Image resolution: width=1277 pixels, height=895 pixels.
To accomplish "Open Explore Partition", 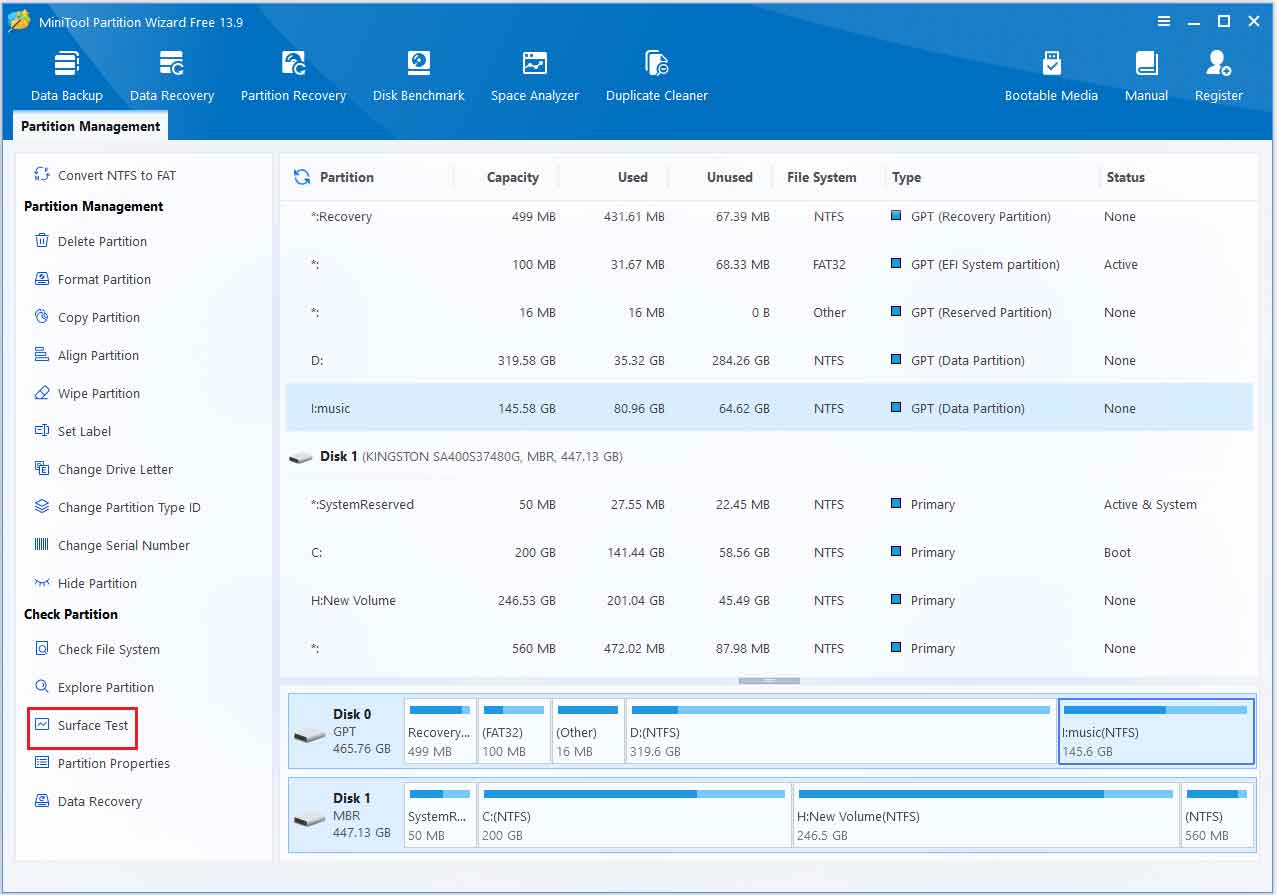I will (x=94, y=687).
